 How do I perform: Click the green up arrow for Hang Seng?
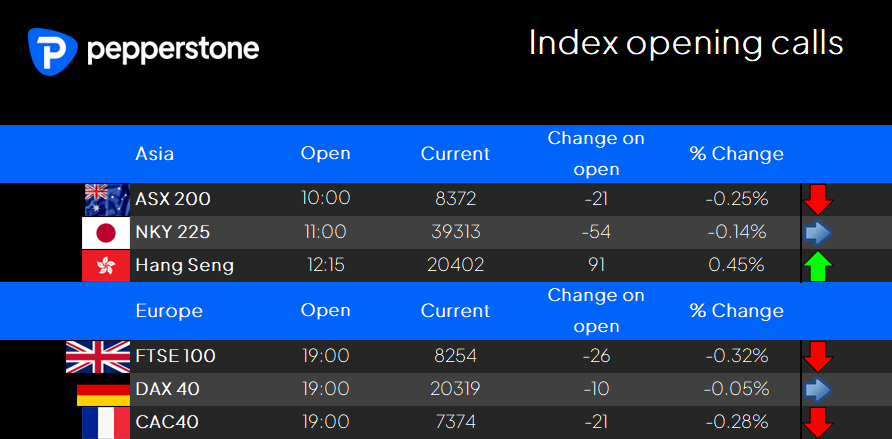pos(818,266)
